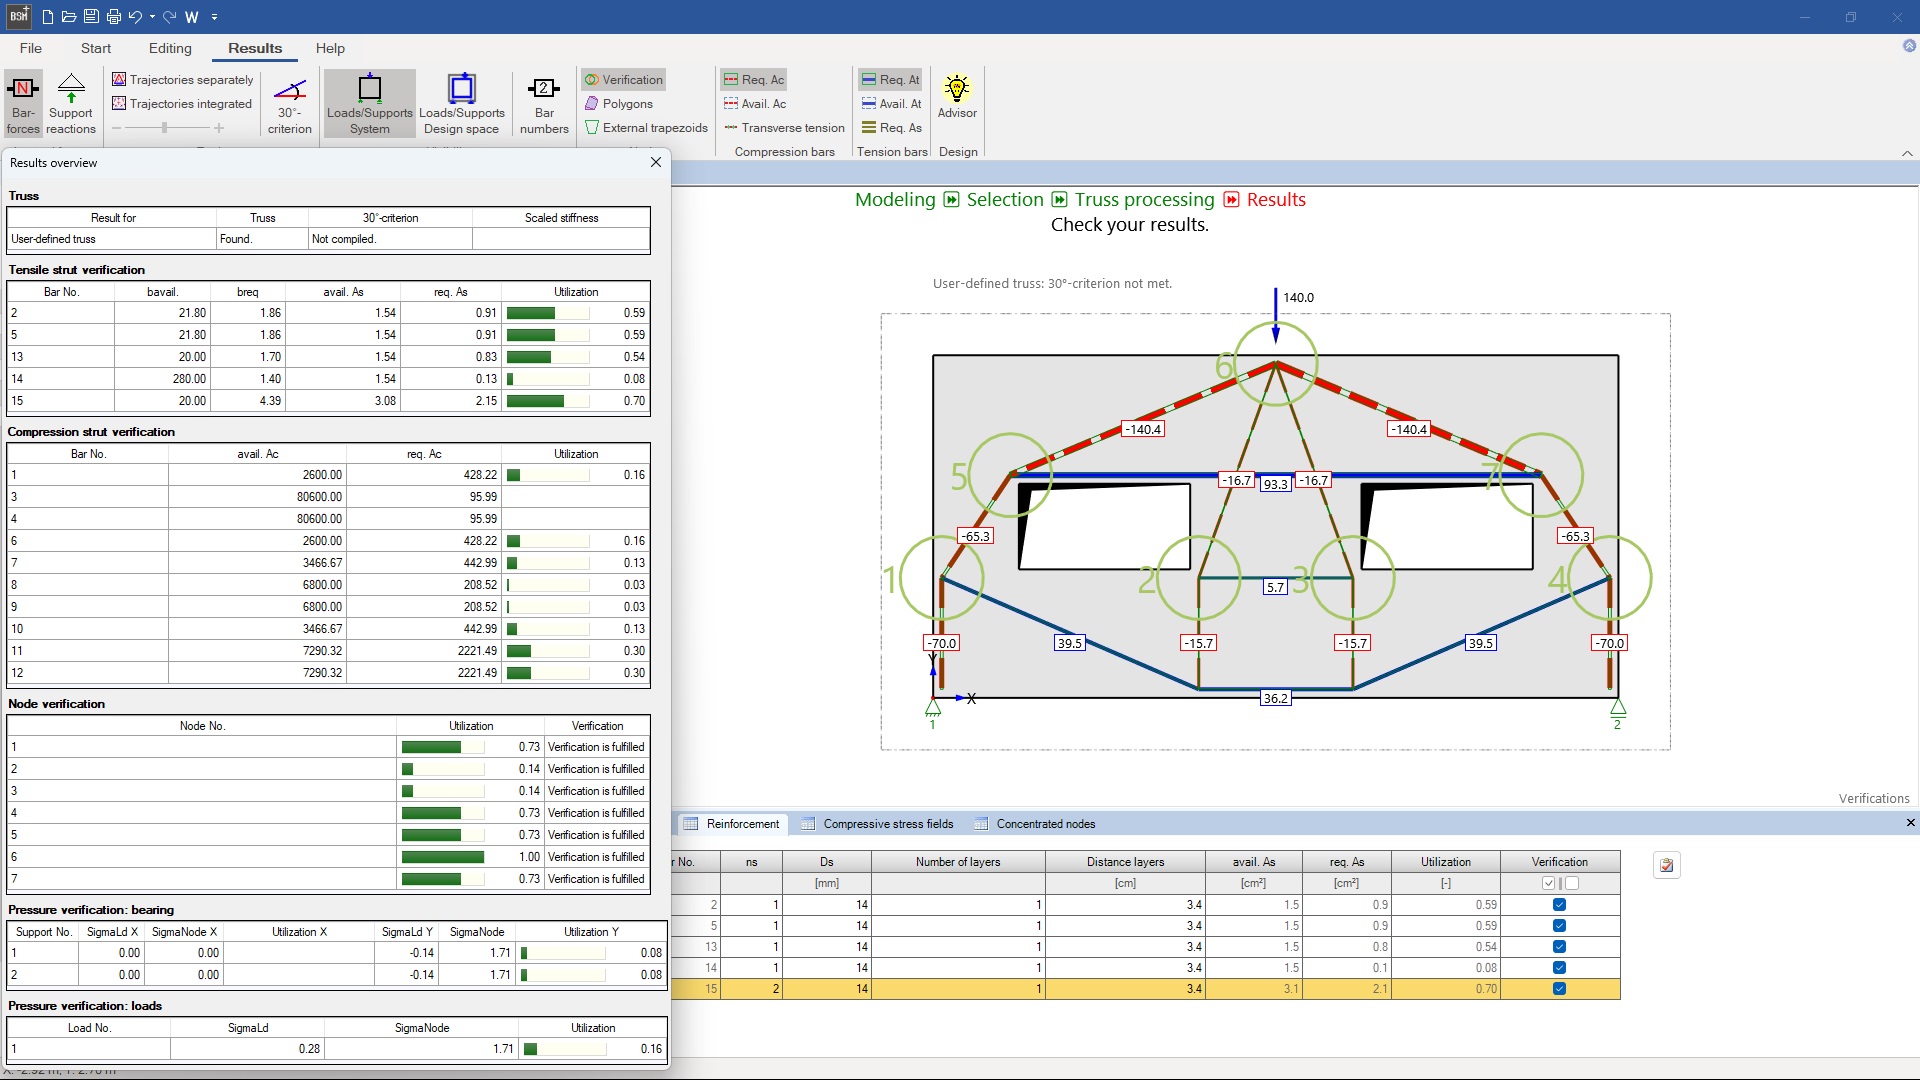Enable Trajectories separately

tap(181, 79)
